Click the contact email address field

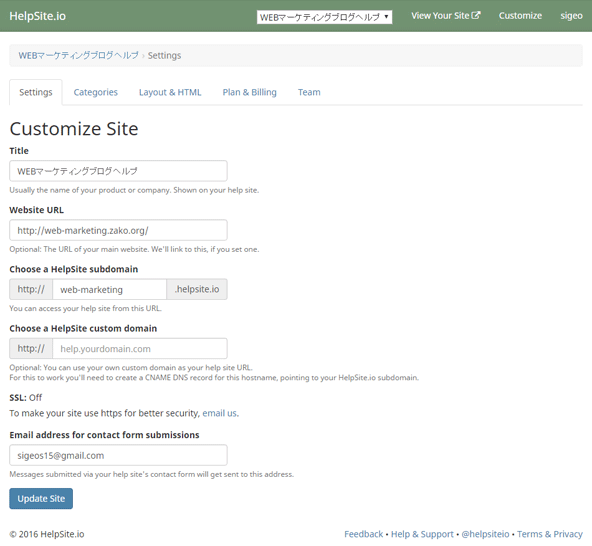point(118,455)
